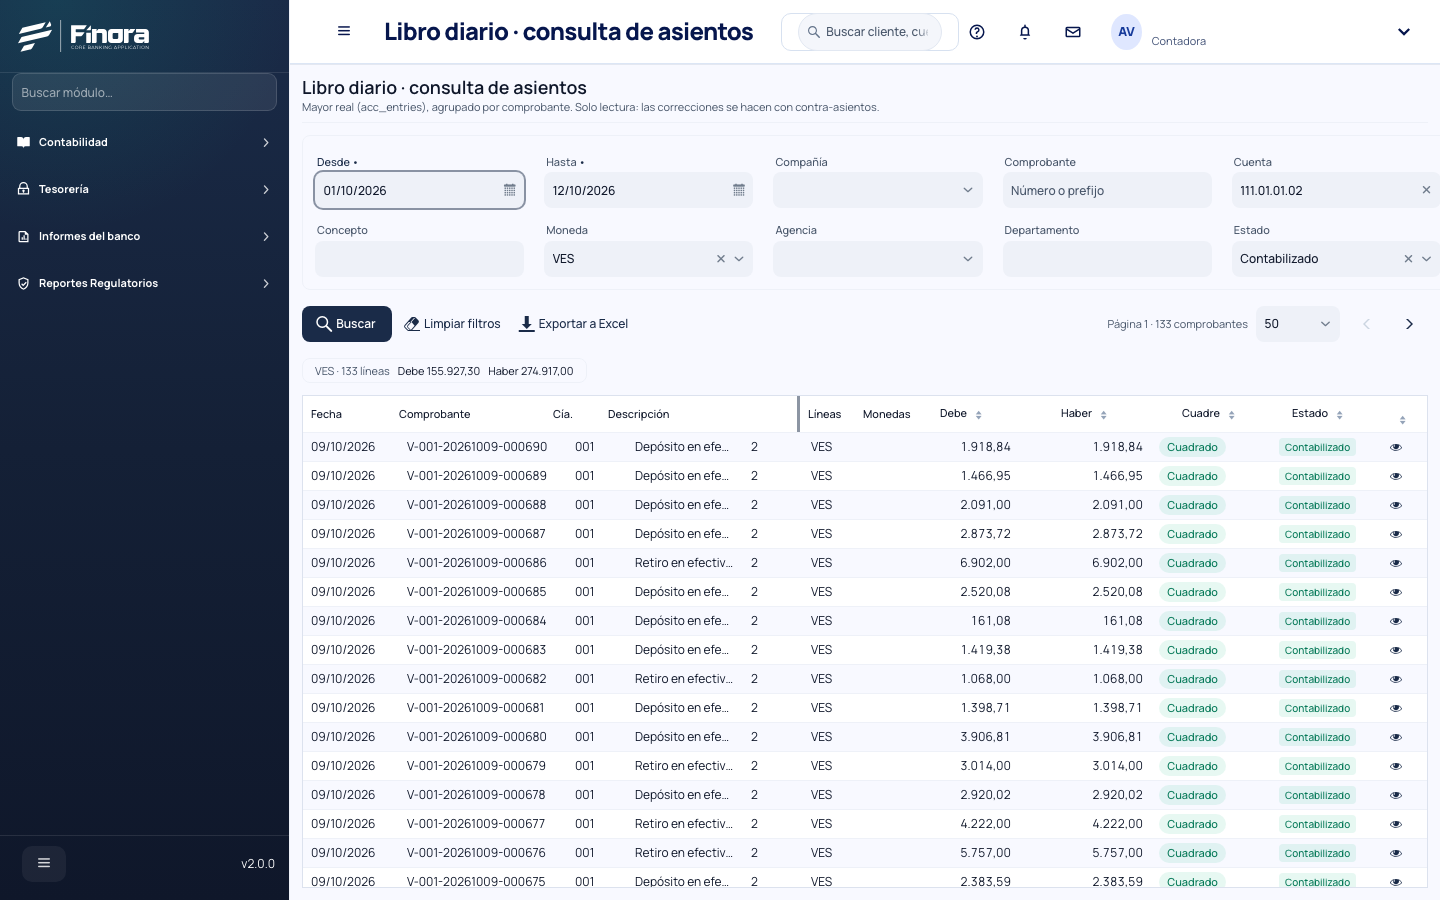Screen dimensions: 1440x900
Task: Focus the Comprobante número o prefijo field
Action: 1107,190
